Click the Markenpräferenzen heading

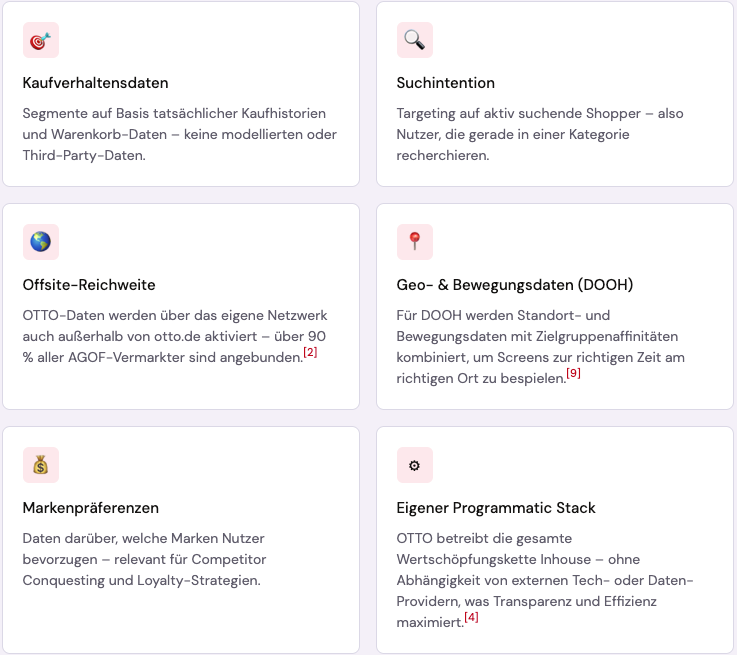coord(91,508)
